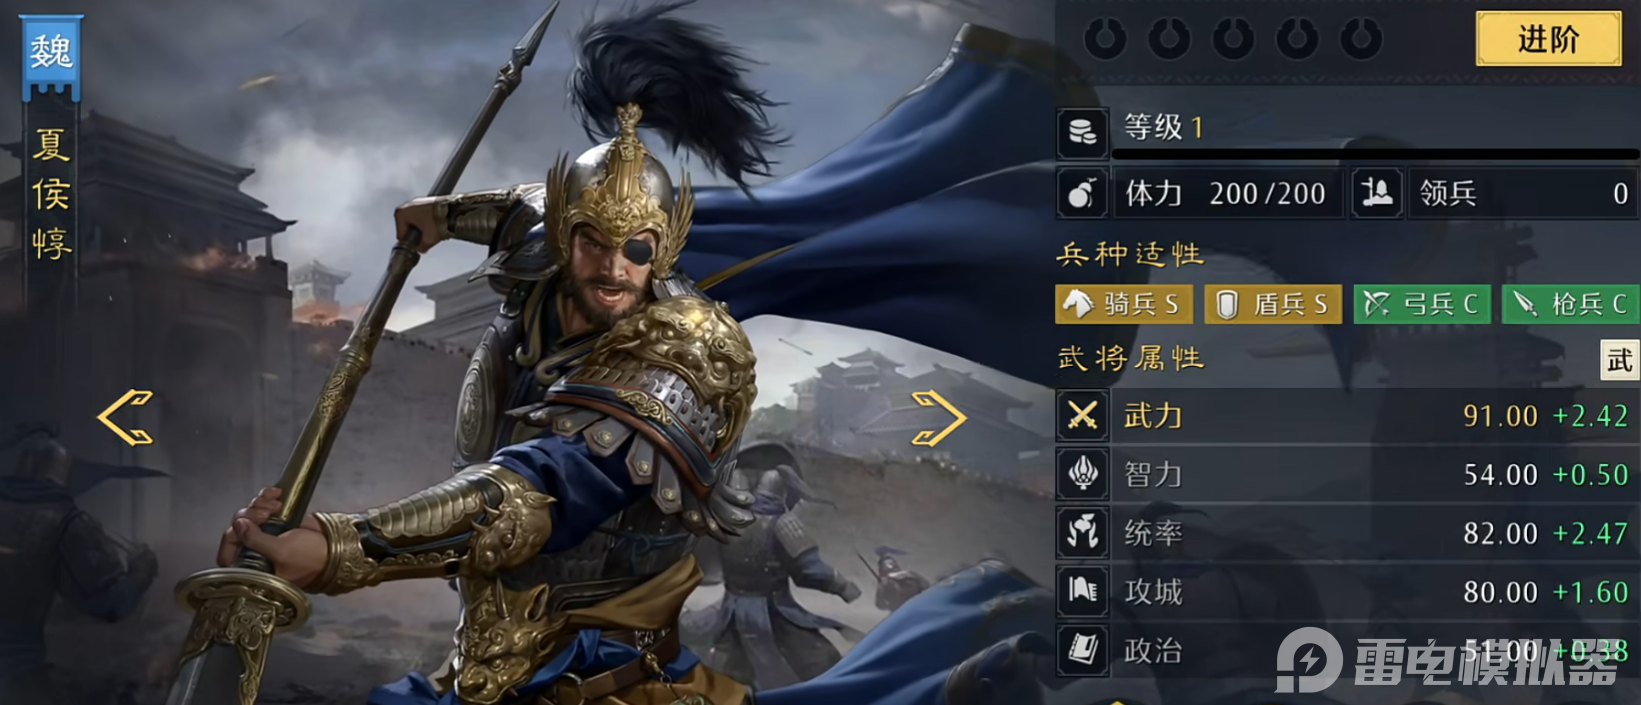Tap the 攻城 siege flag icon

coord(1082,592)
